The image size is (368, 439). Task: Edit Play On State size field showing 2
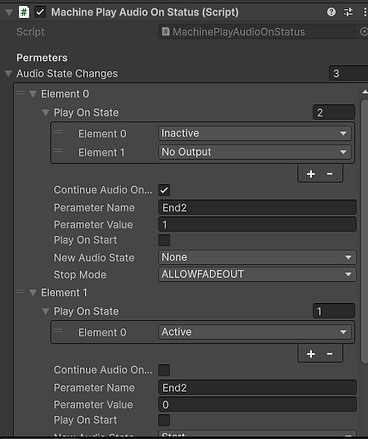pyautogui.click(x=334, y=112)
